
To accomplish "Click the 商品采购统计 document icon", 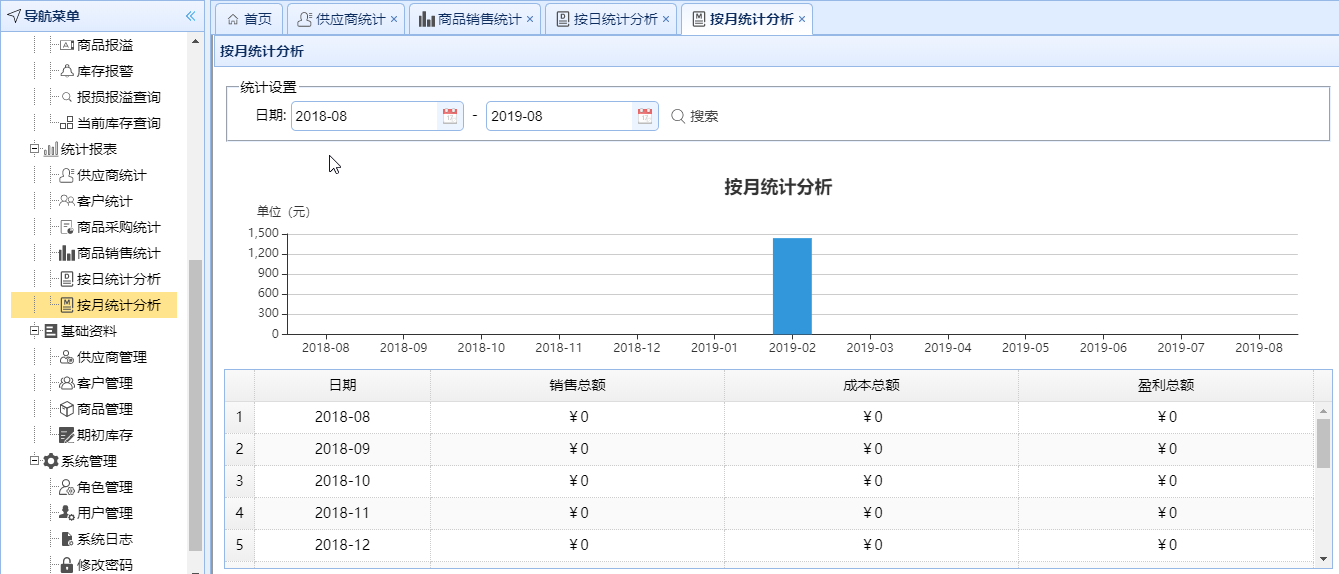I will point(67,227).
